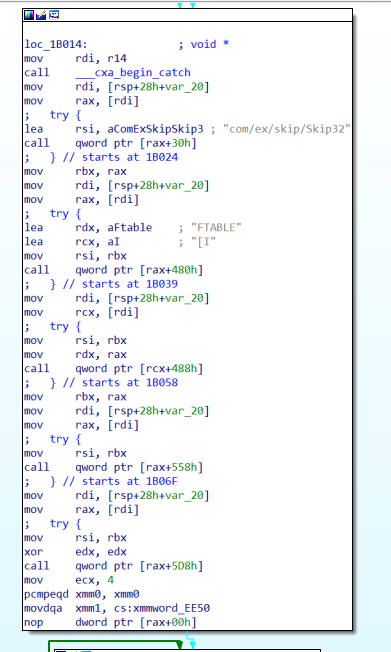Click the graph node title bar
Screen dimensions: 391x652
[188, 15]
